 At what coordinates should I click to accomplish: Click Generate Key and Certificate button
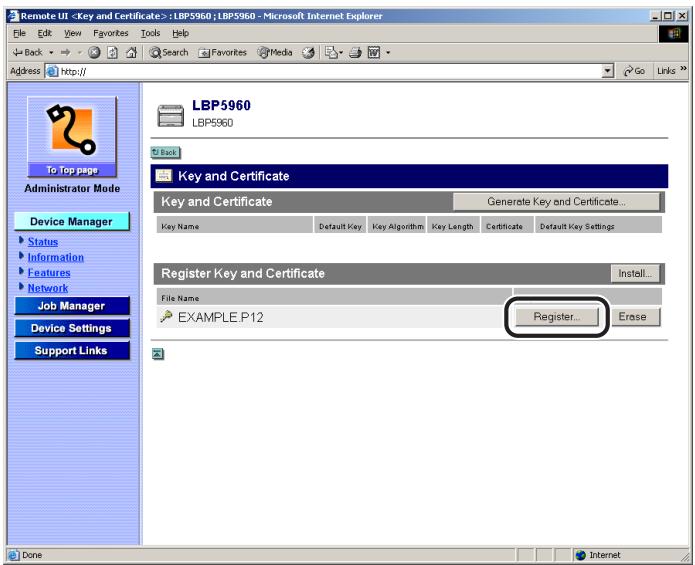(556, 202)
